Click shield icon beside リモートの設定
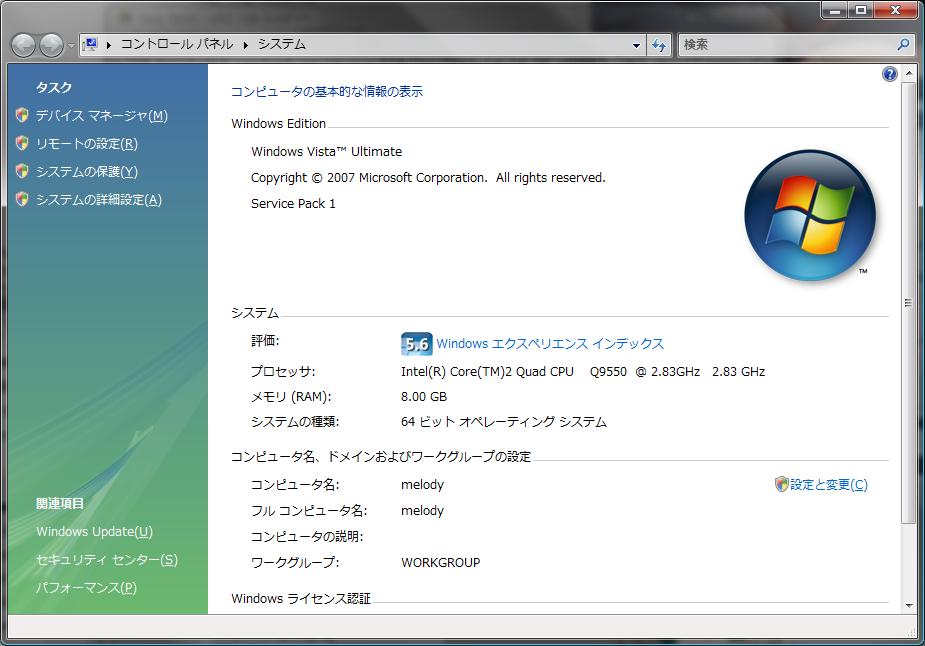This screenshot has width=925, height=646. [x=22, y=143]
